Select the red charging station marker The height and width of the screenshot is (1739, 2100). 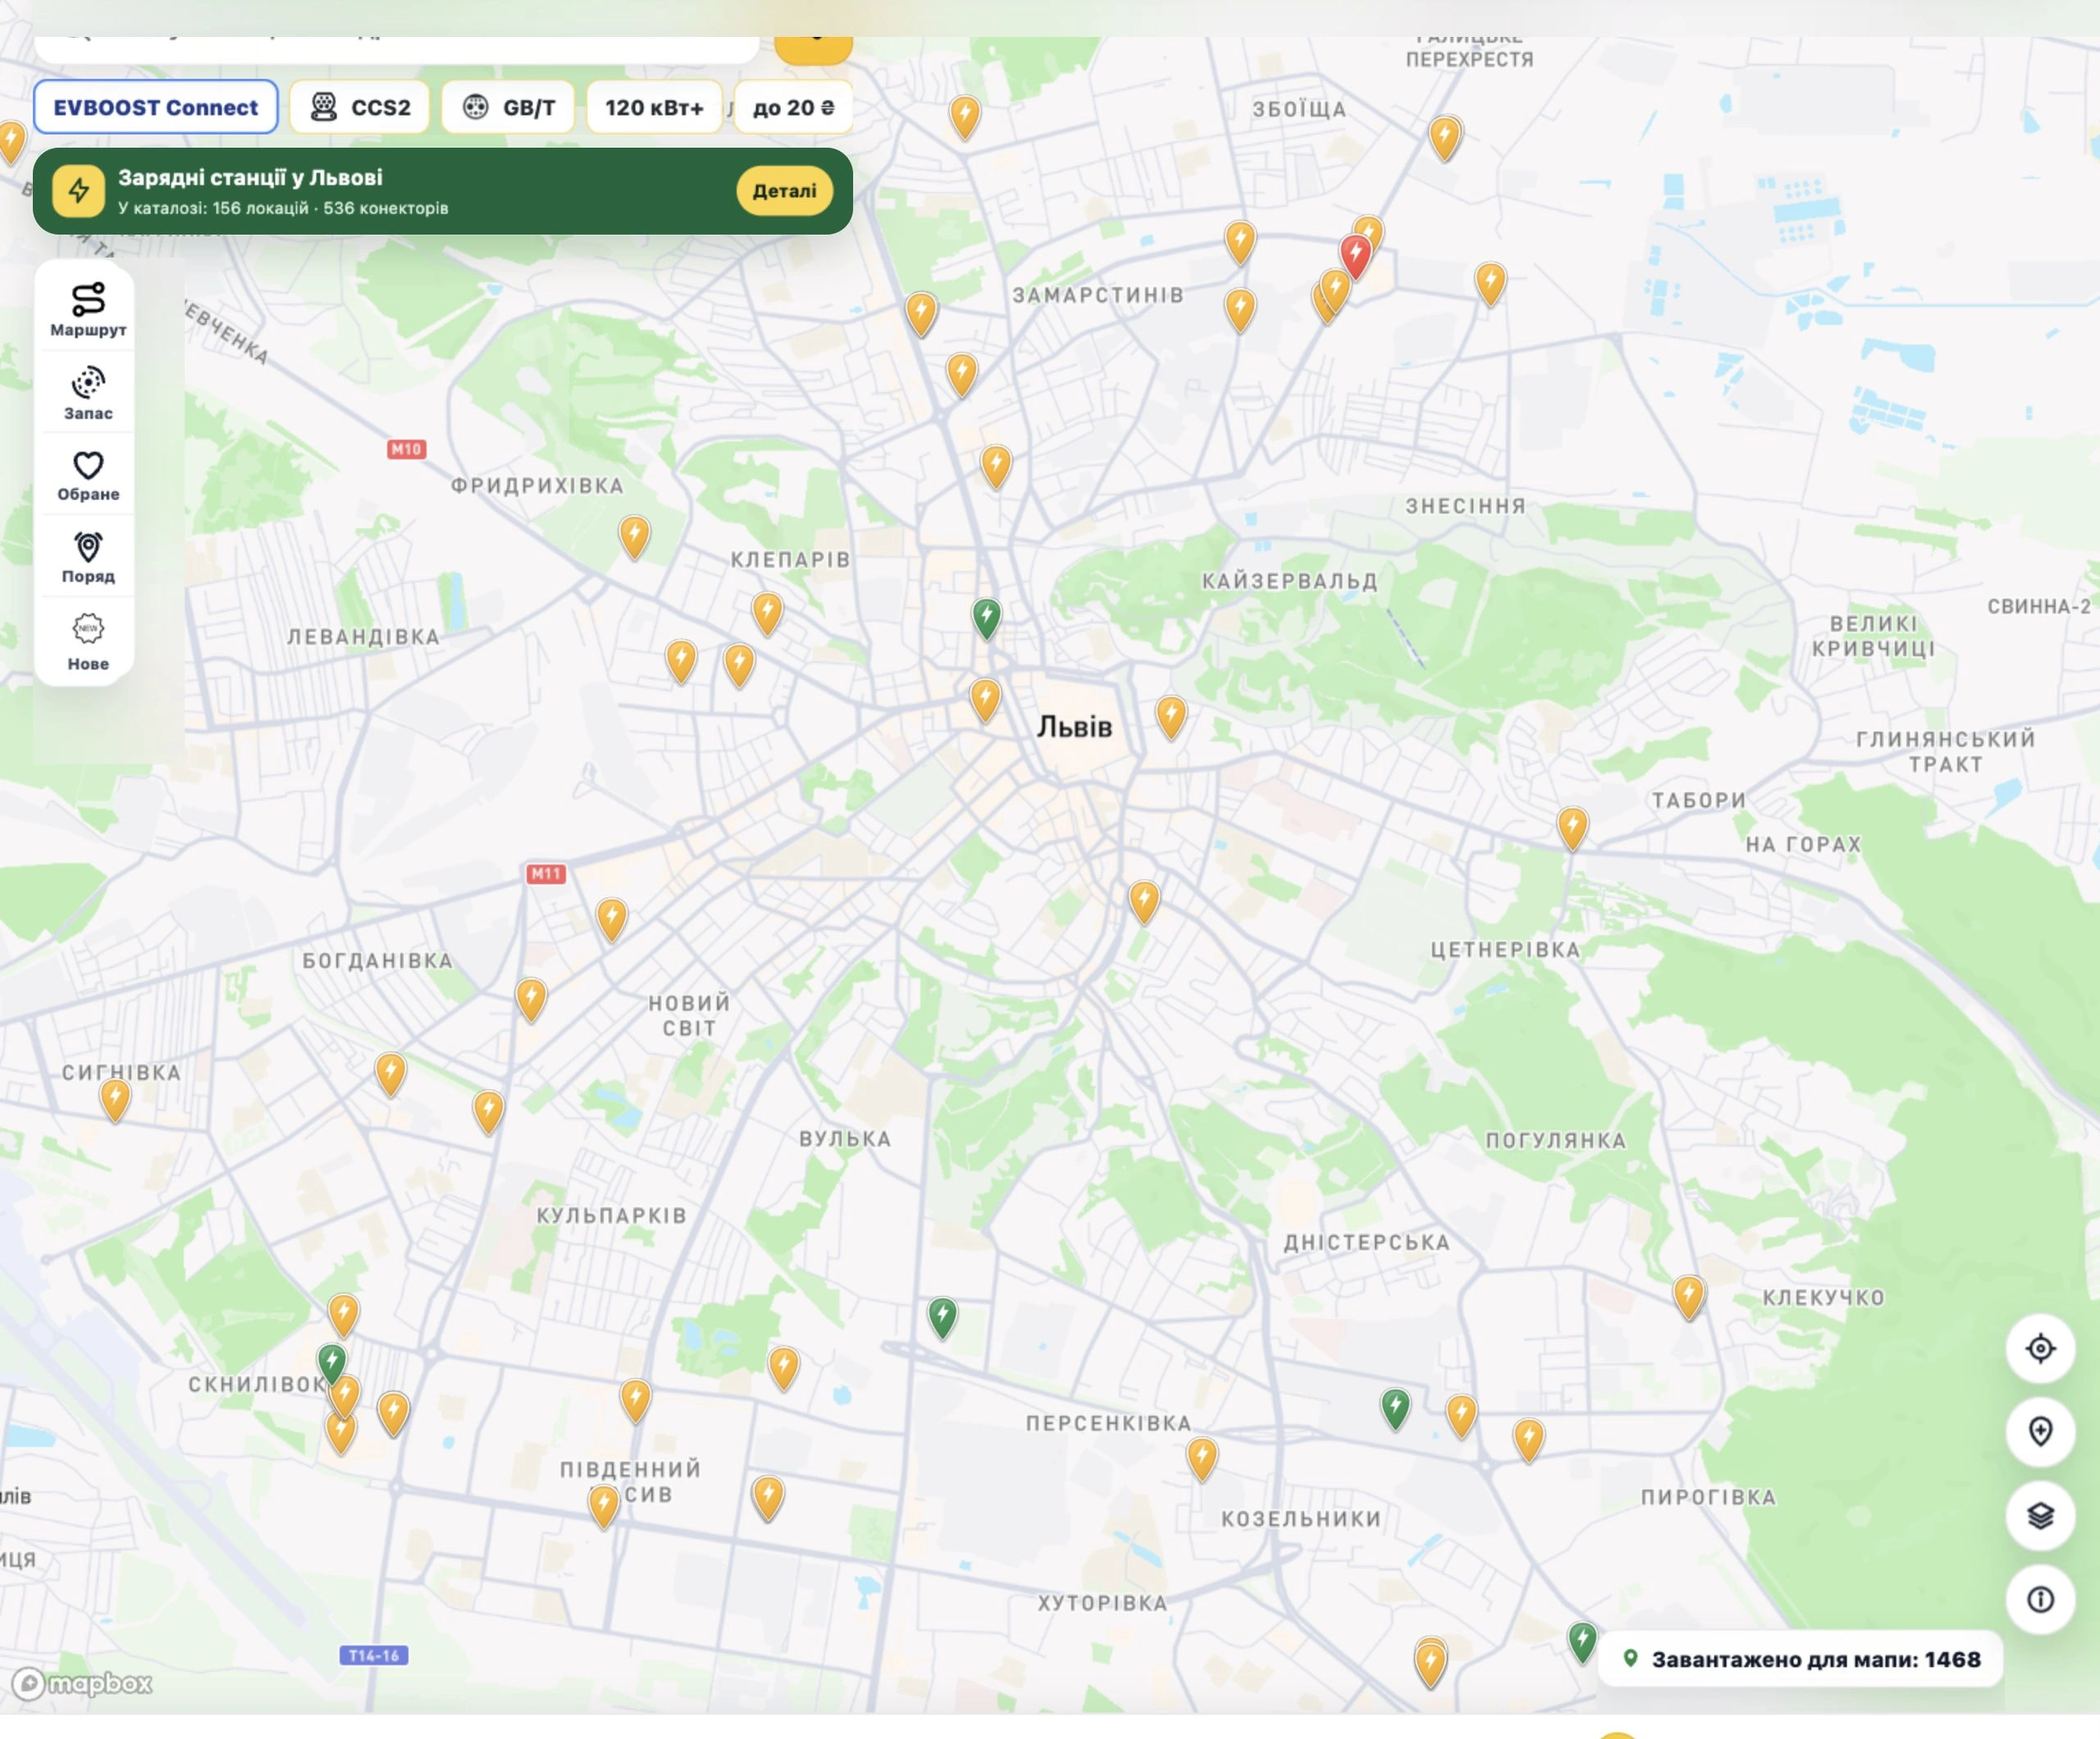click(x=1355, y=256)
